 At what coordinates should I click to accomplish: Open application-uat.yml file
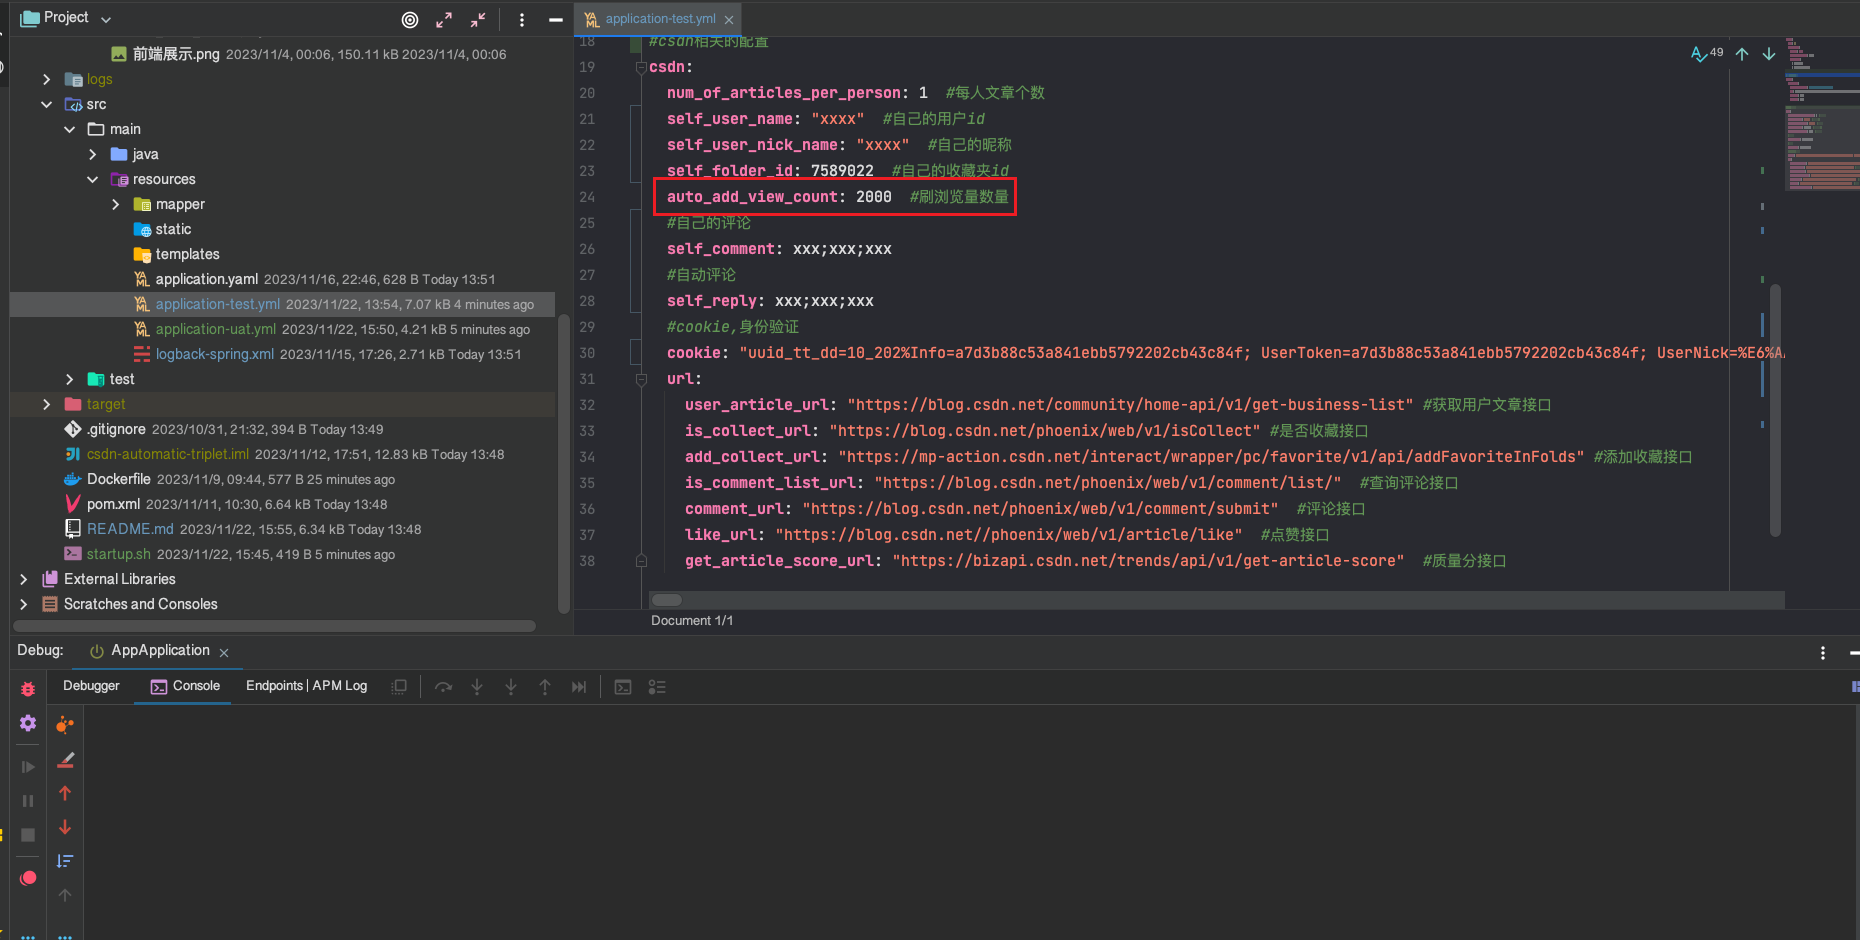point(215,329)
